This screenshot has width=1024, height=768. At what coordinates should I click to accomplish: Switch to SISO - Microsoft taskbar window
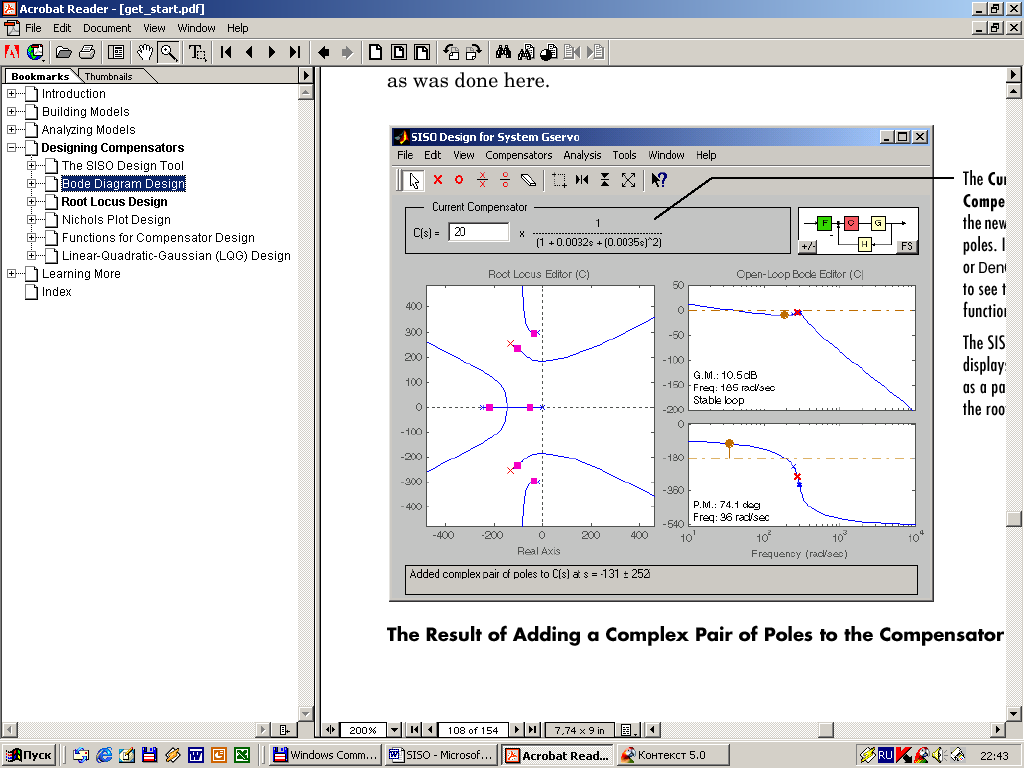click(441, 755)
